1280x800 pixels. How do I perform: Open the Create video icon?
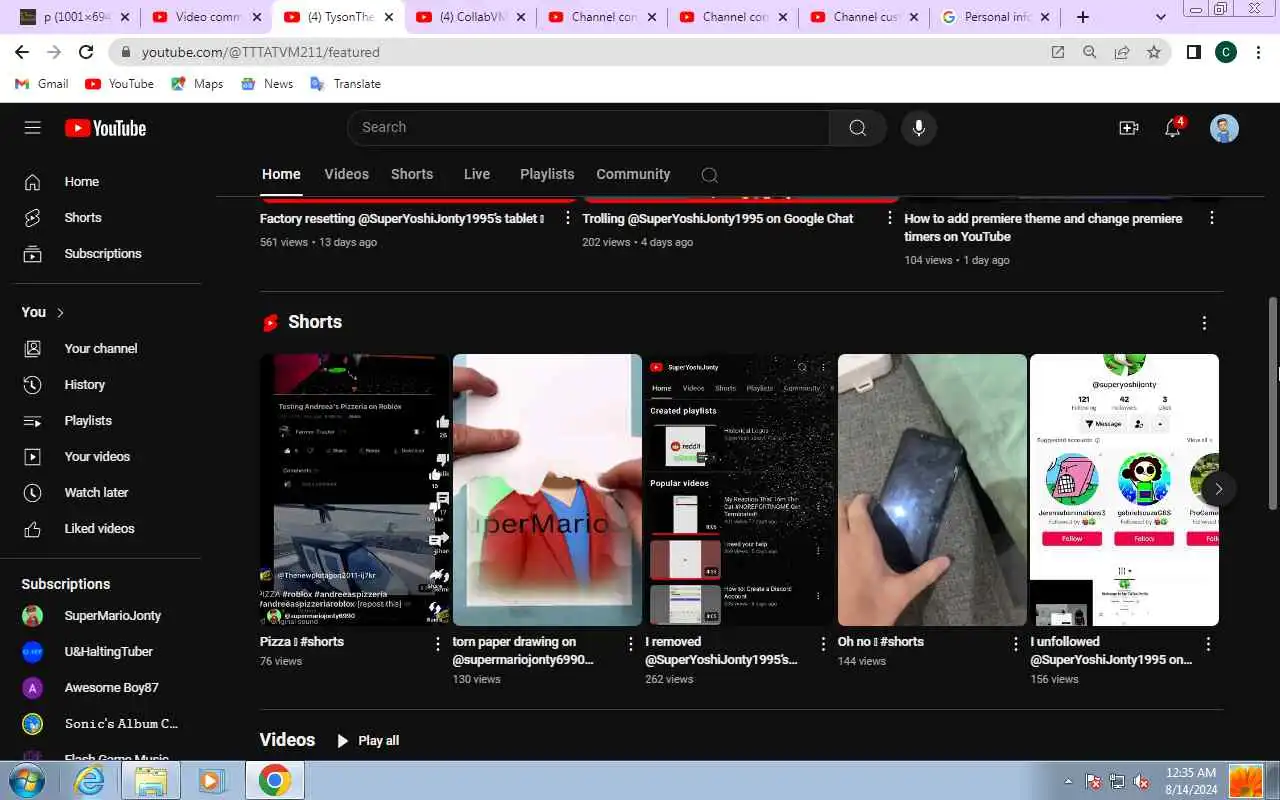coord(1128,128)
